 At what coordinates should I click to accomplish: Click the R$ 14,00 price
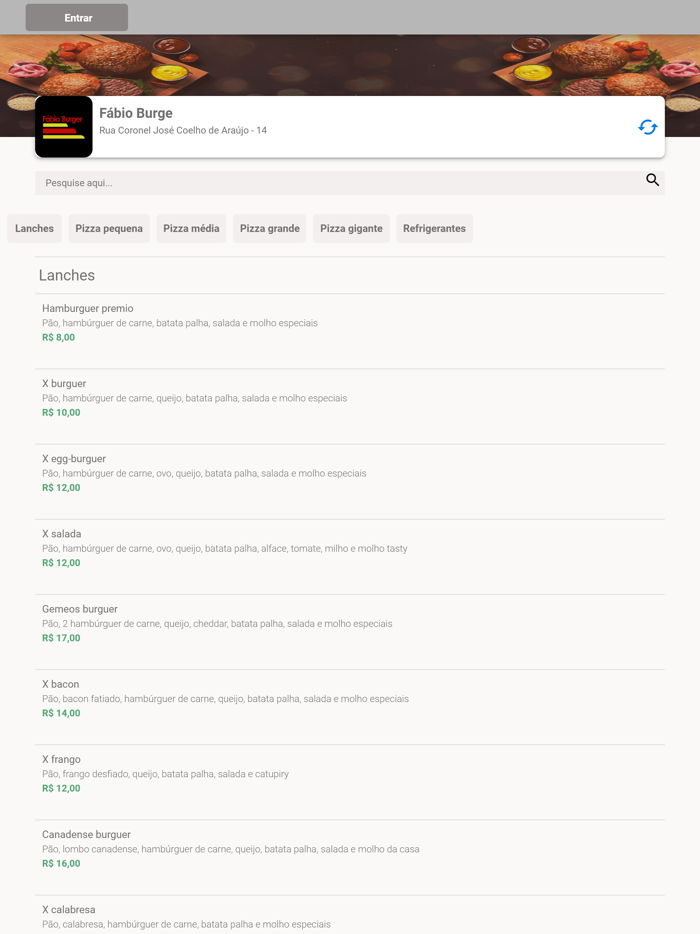(61, 712)
